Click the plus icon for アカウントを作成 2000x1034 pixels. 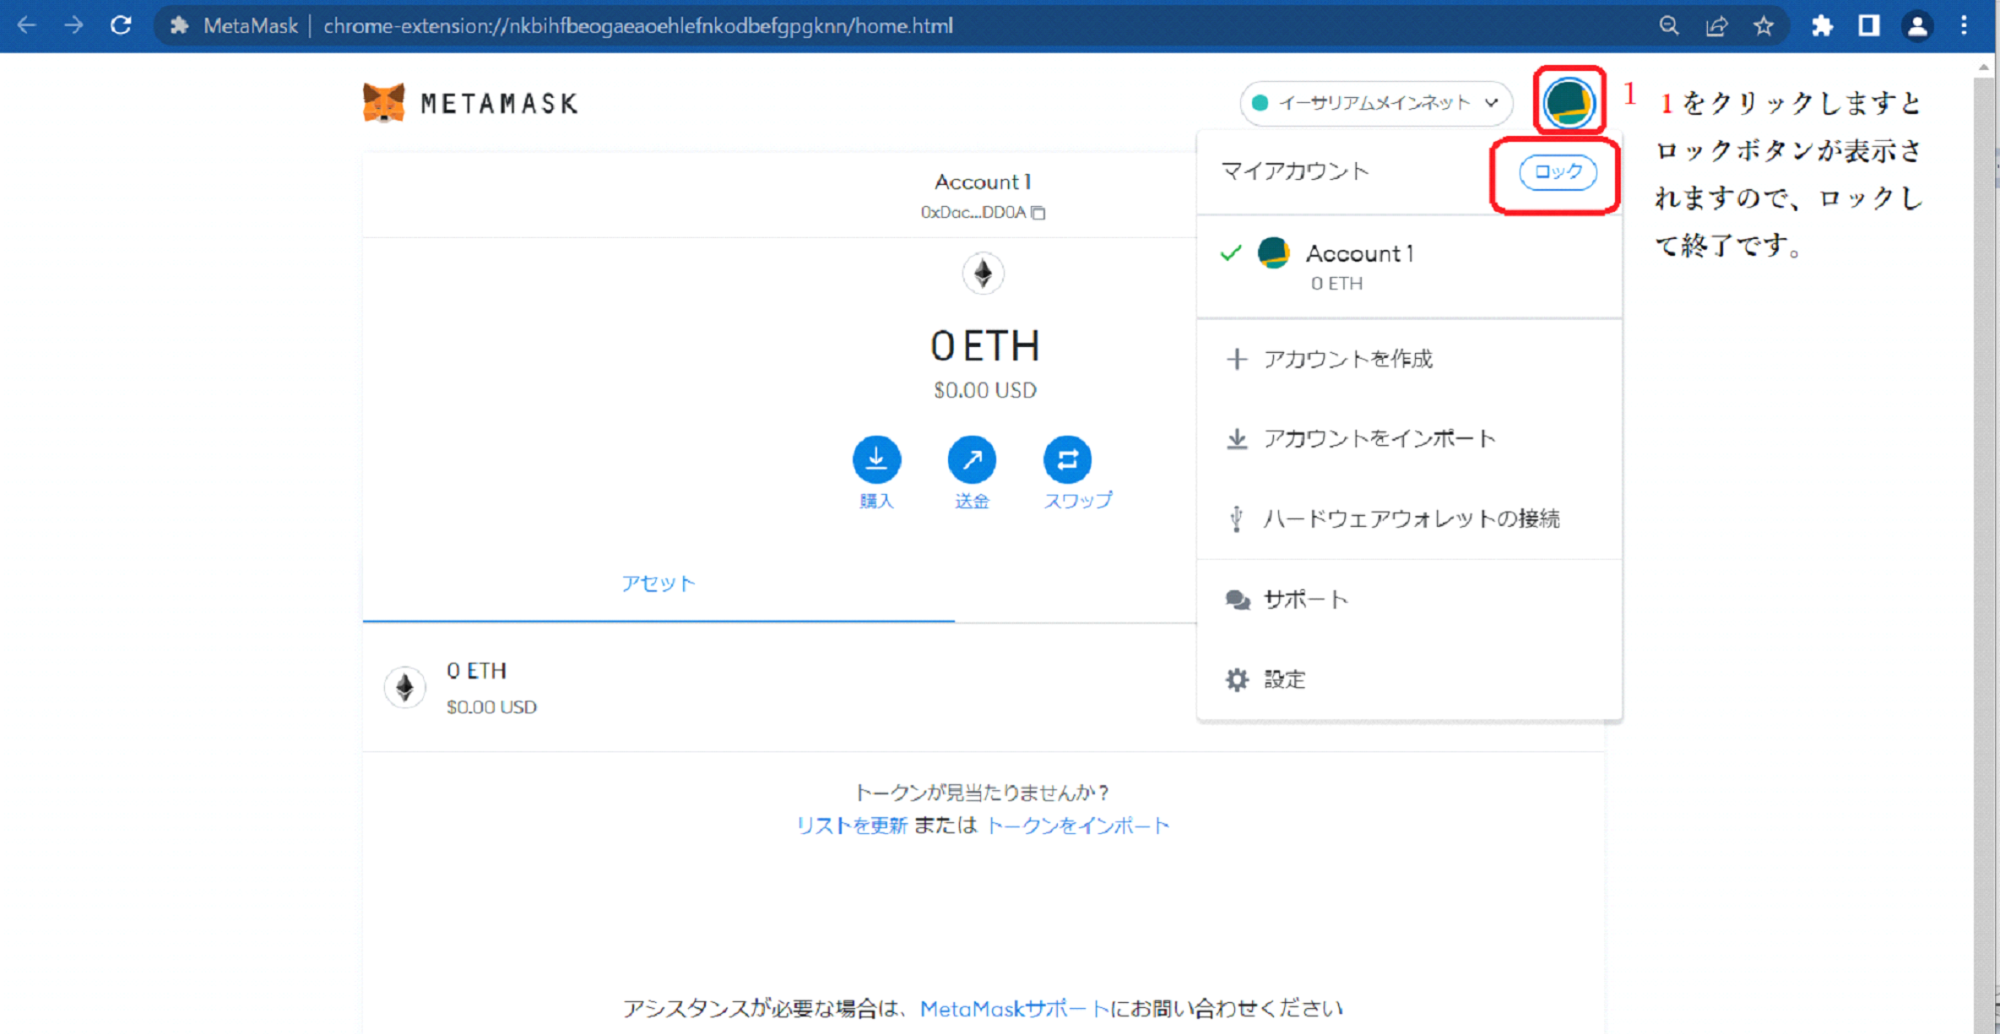pos(1237,359)
